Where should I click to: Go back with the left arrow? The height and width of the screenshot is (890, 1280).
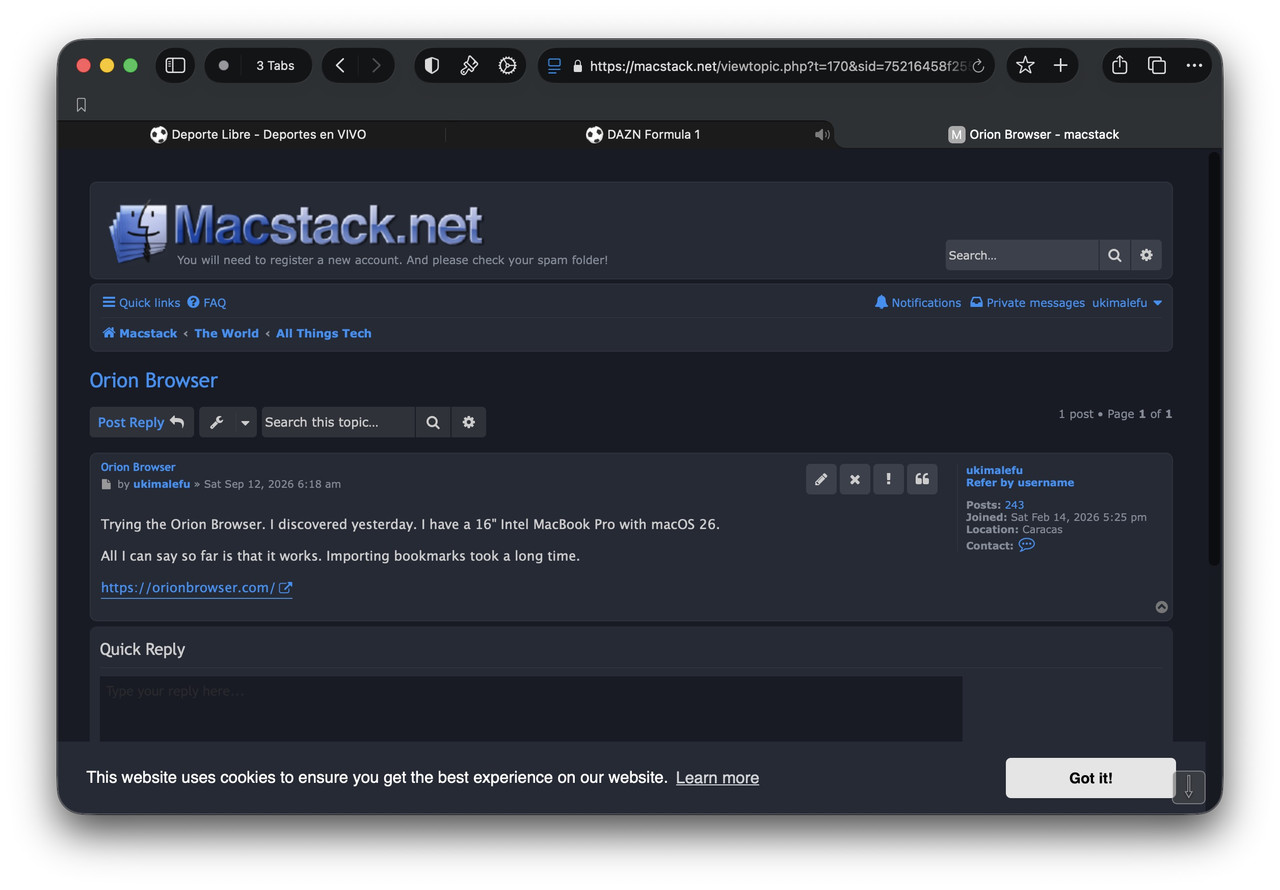340,65
